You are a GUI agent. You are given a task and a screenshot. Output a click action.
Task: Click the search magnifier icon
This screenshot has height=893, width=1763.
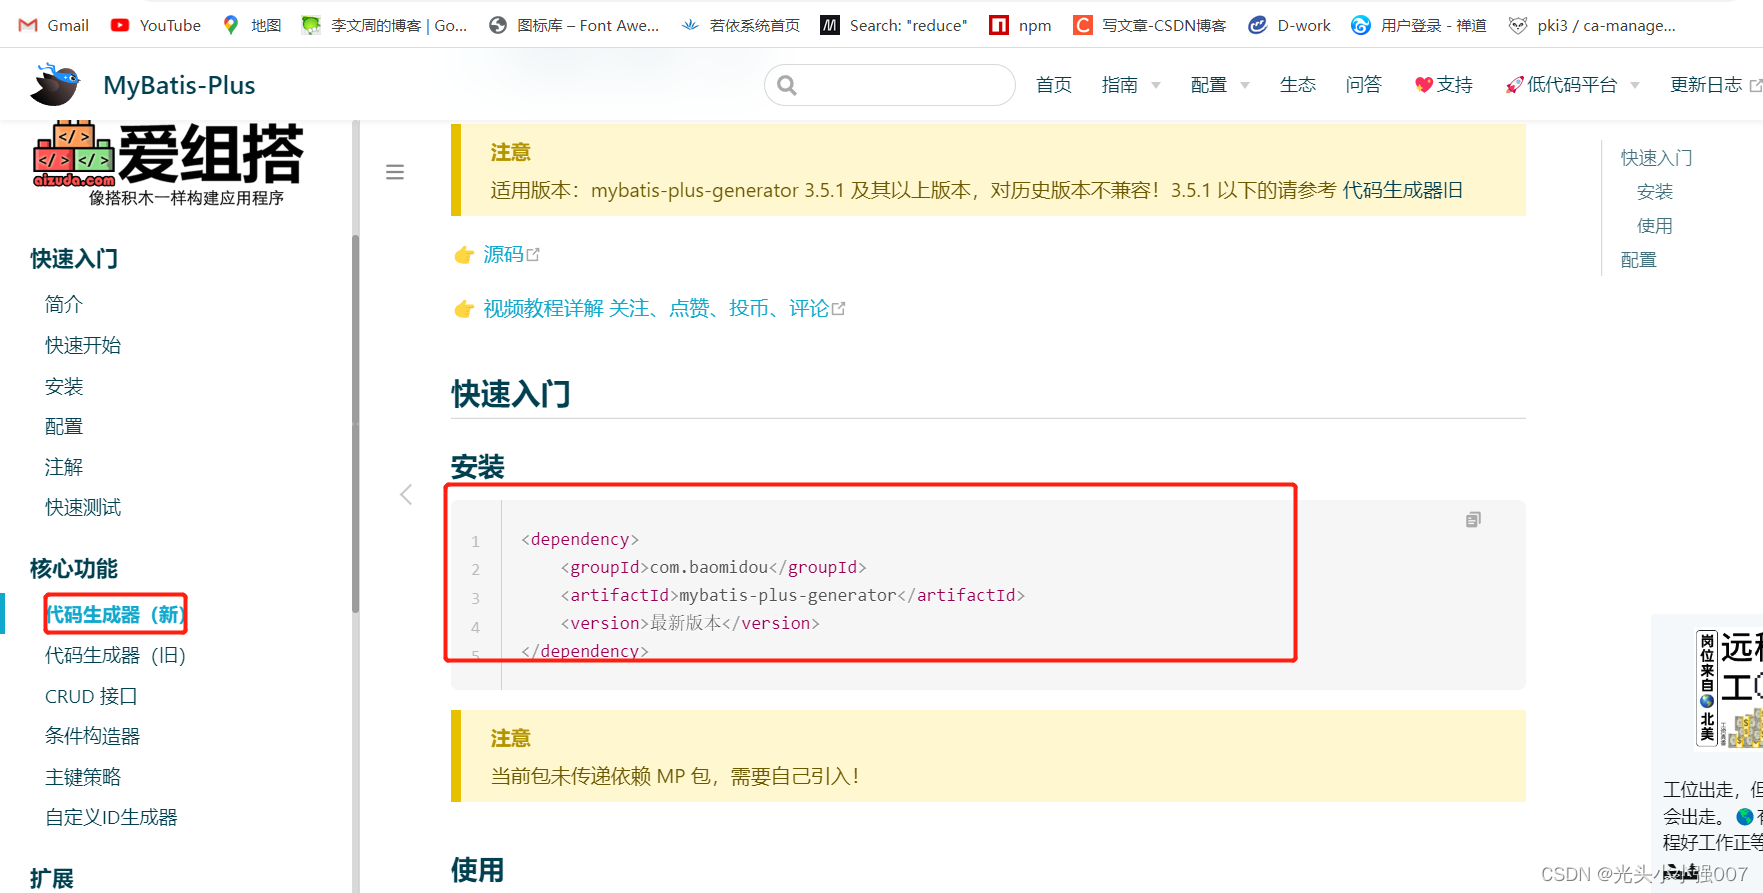787,85
